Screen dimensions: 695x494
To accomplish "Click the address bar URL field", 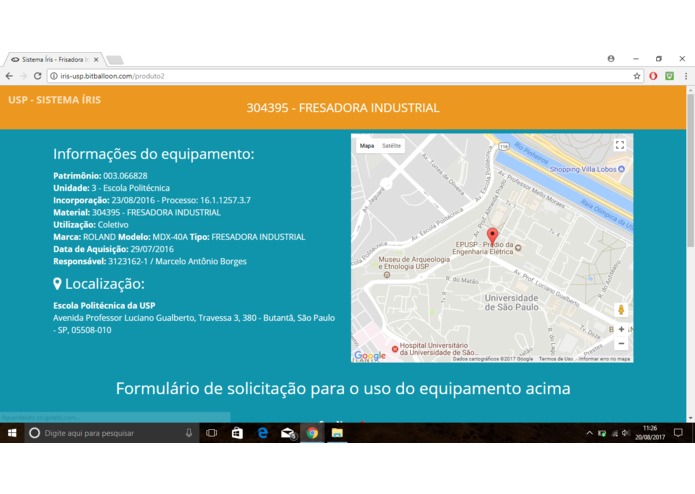I will pyautogui.click(x=344, y=76).
